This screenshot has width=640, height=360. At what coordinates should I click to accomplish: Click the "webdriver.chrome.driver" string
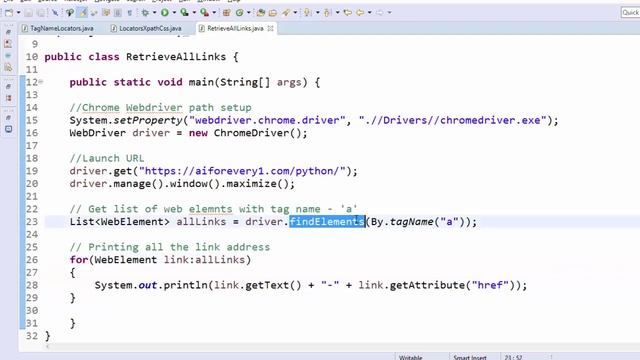[267, 120]
